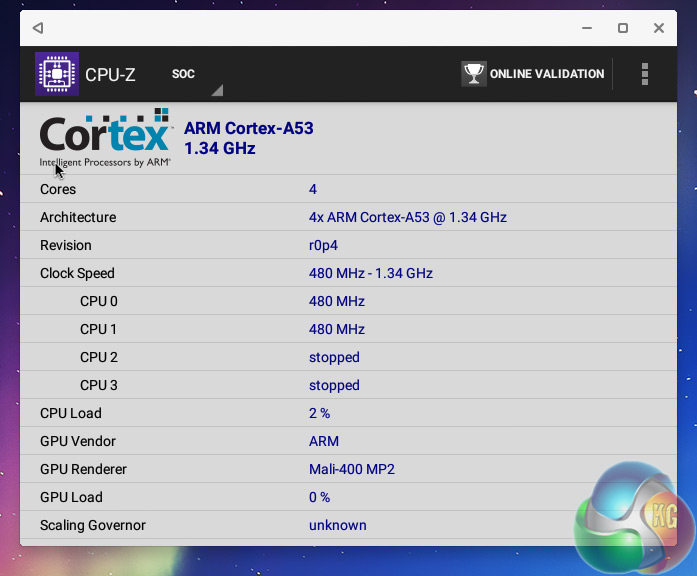697x576 pixels.
Task: Open the three-dot overflow menu
Action: click(x=645, y=74)
